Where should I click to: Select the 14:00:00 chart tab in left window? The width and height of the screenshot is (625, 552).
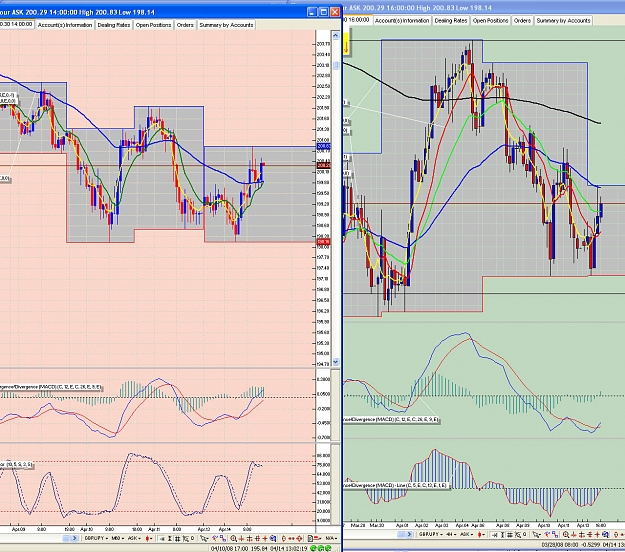point(17,24)
